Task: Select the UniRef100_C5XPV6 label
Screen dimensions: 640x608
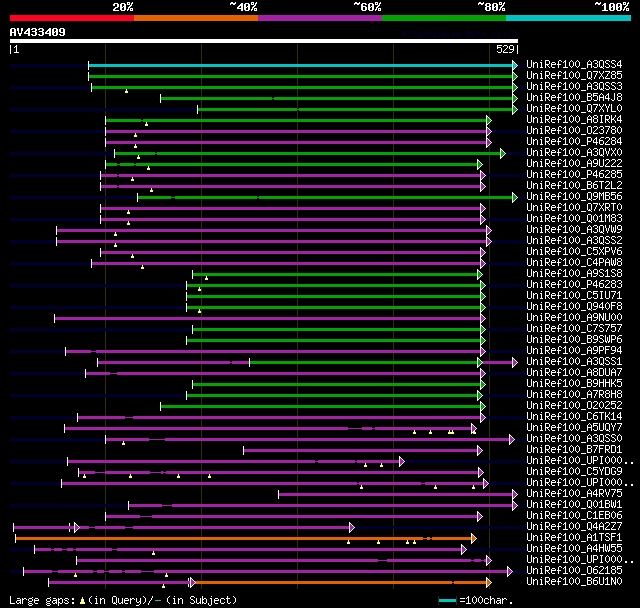Action: [x=574, y=252]
